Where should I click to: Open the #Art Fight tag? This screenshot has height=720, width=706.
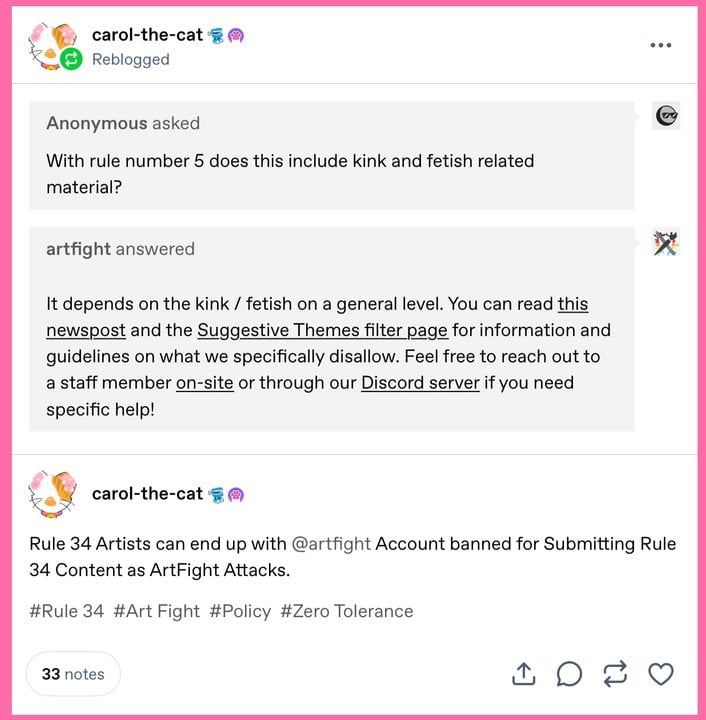click(x=156, y=610)
